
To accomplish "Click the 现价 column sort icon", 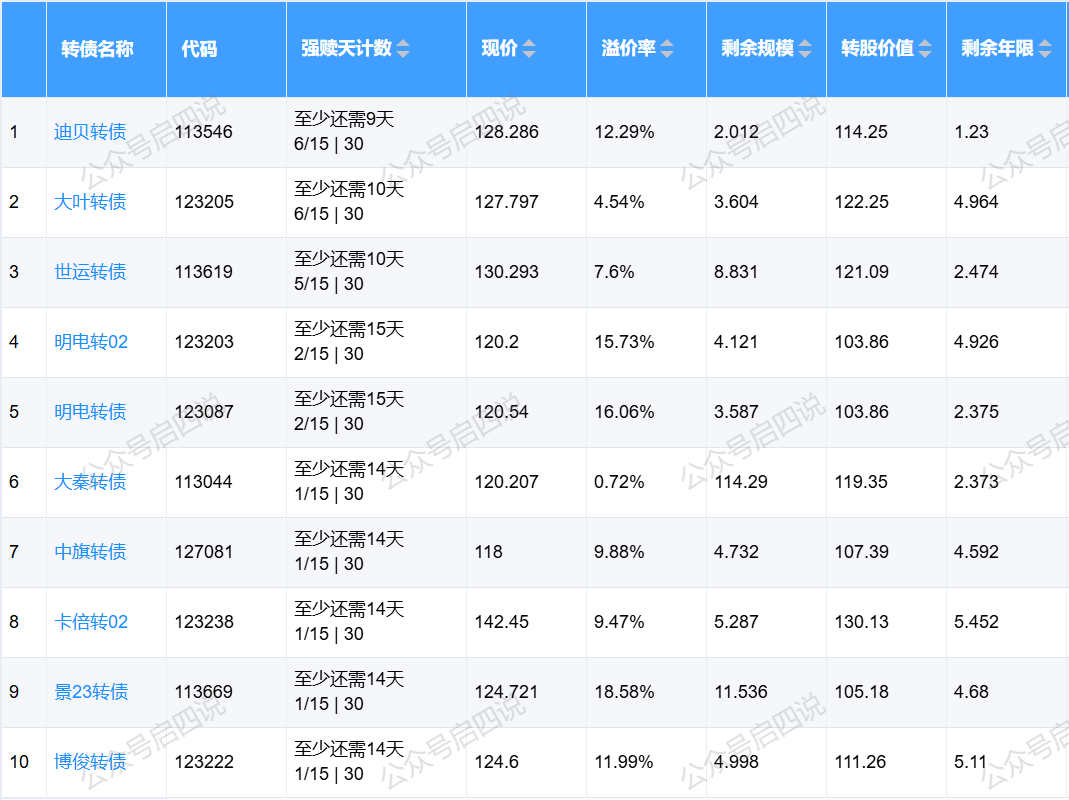I will pos(529,49).
